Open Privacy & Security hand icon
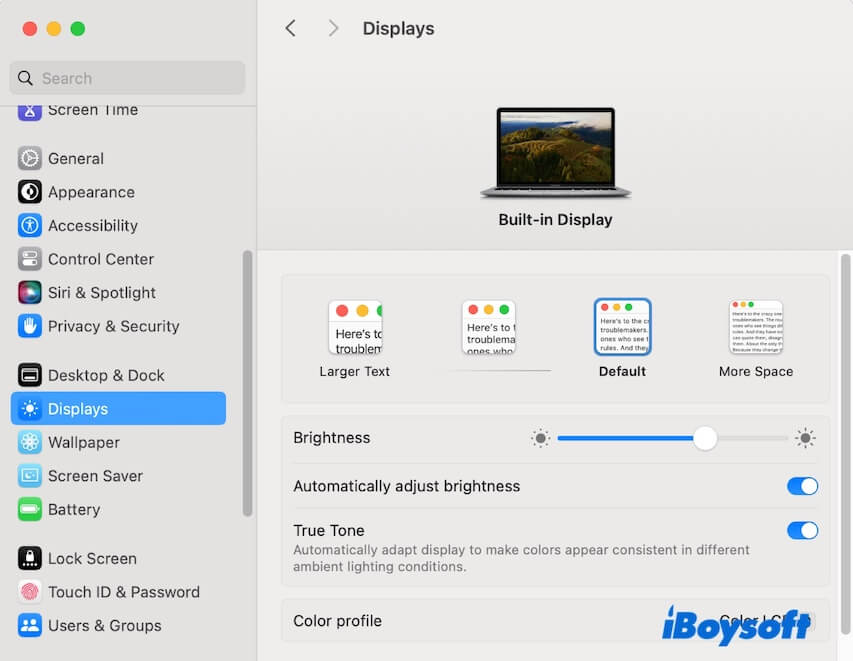This screenshot has height=661, width=853. [30, 326]
